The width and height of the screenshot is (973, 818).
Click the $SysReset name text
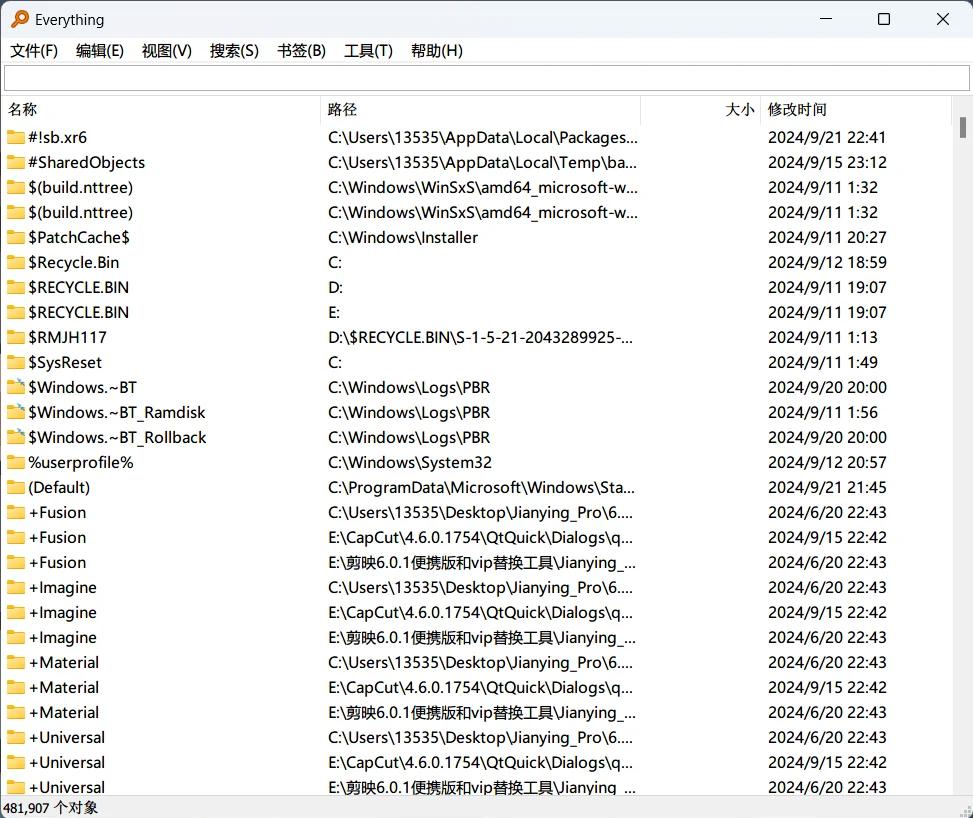click(65, 362)
